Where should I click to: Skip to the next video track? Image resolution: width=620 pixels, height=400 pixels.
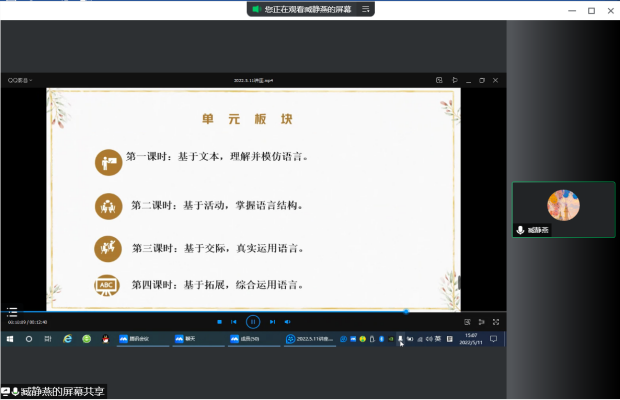click(272, 322)
